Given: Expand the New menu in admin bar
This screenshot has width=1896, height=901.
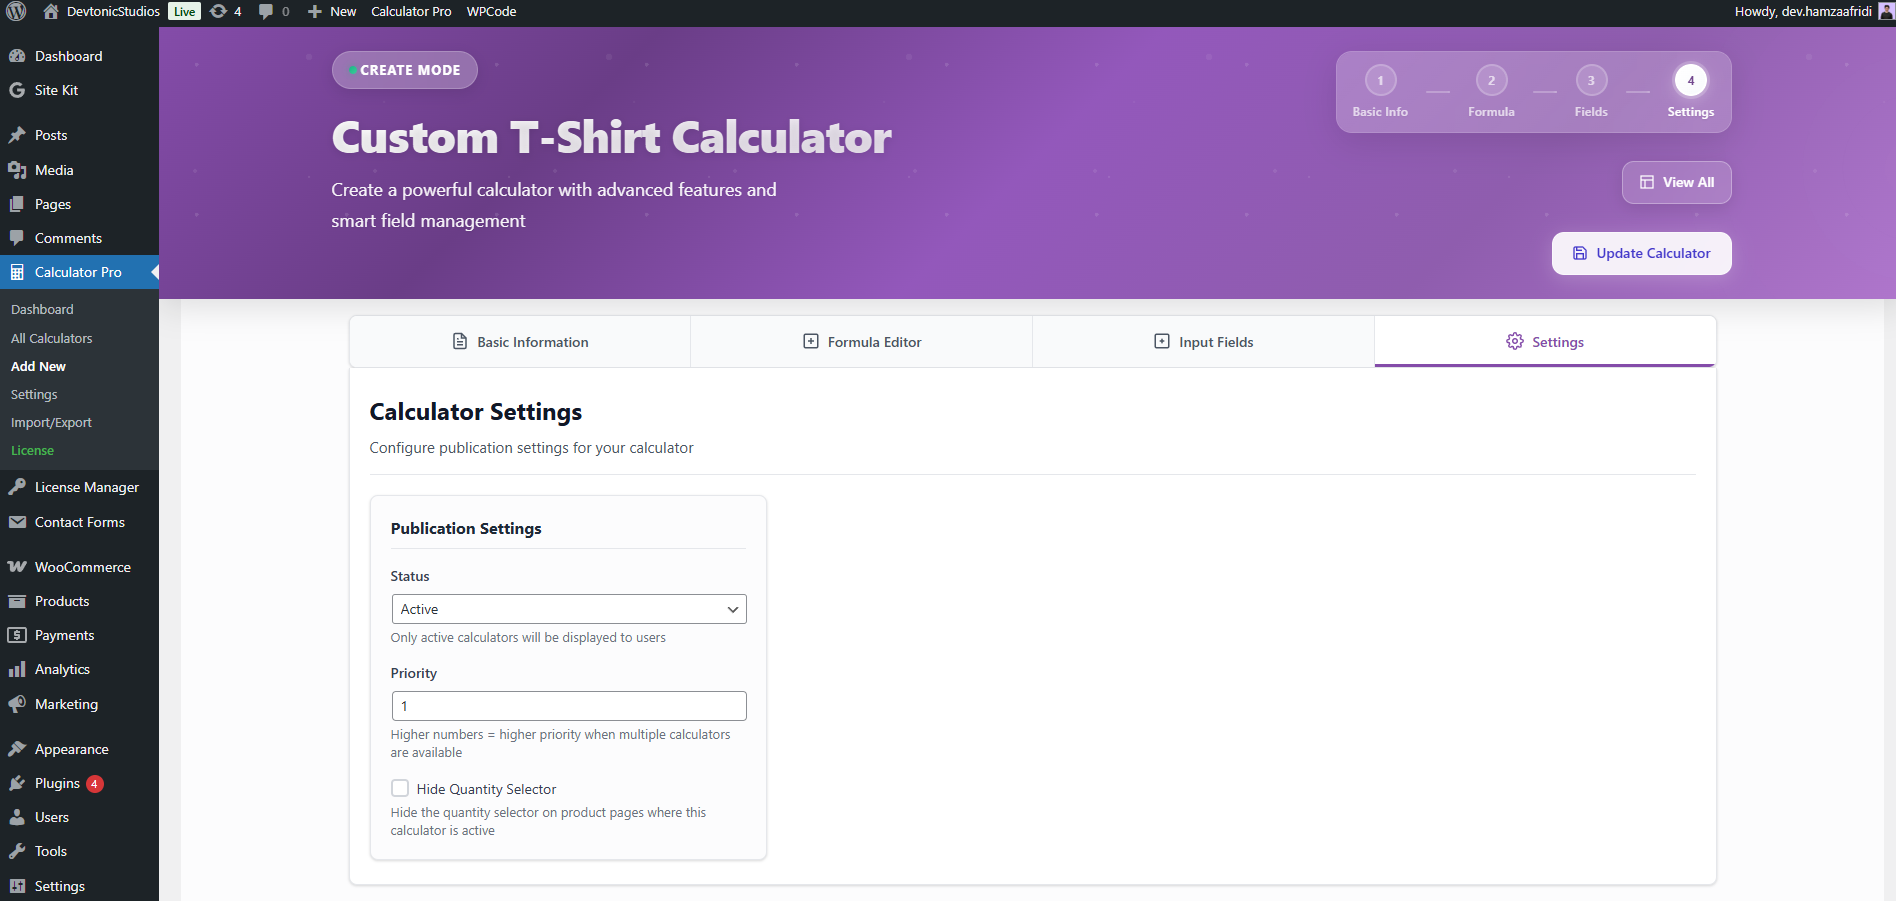Looking at the screenshot, I should click(x=332, y=12).
